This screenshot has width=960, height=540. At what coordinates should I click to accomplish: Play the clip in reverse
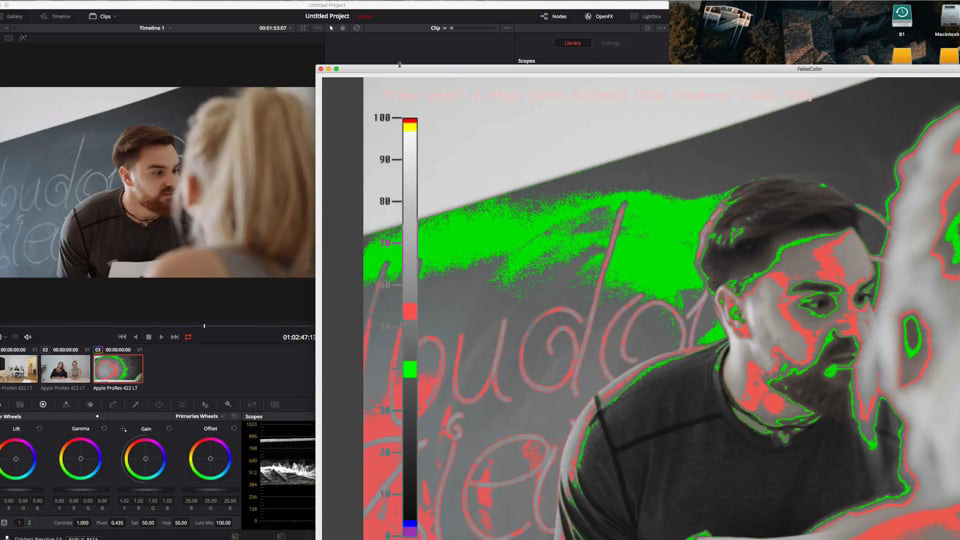[135, 337]
